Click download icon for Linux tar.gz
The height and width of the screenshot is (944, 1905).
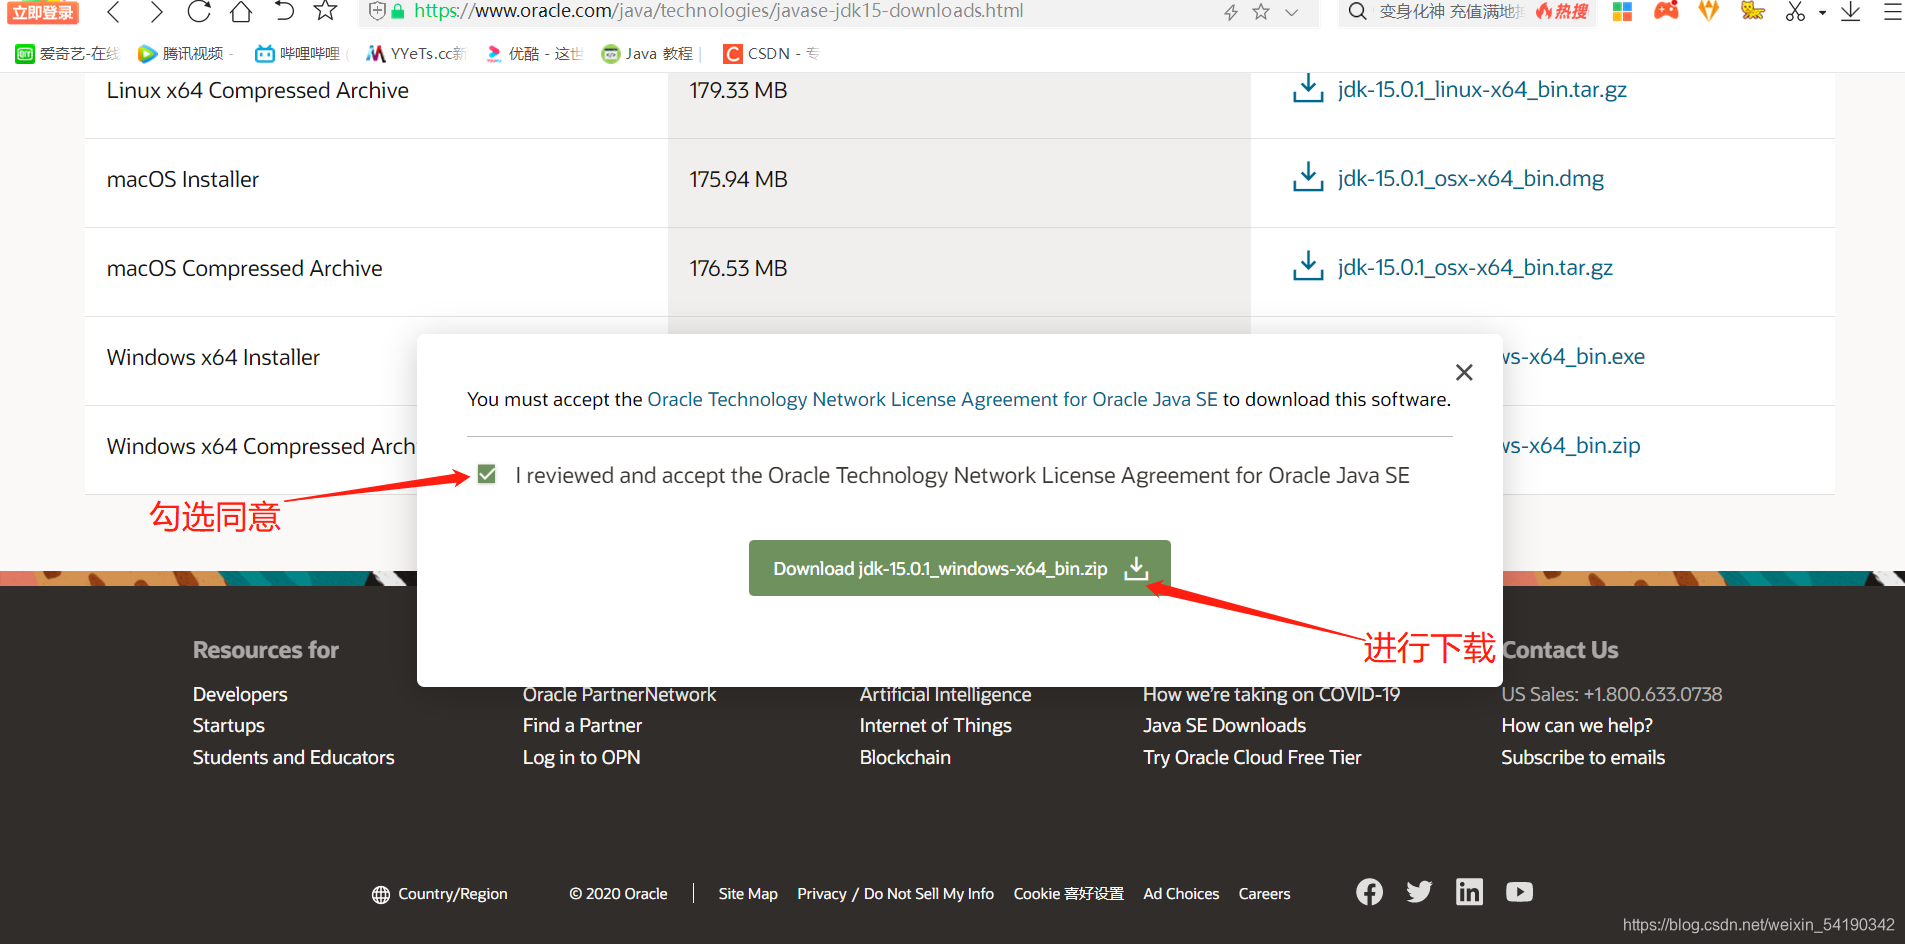tap(1307, 88)
